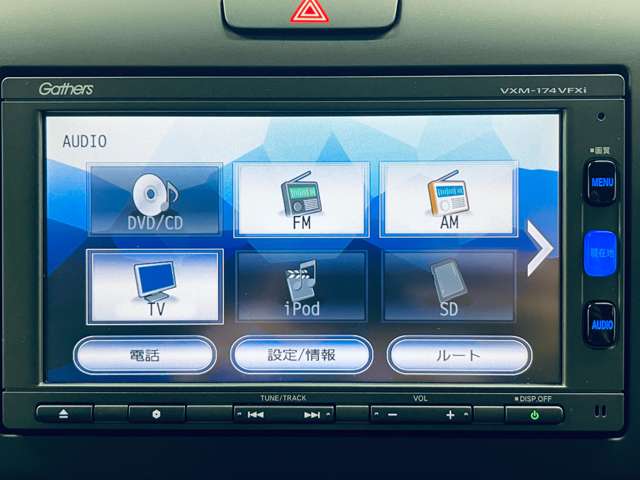The height and width of the screenshot is (480, 640).
Task: Hit the AUDIO hardware button
Action: pyautogui.click(x=602, y=324)
